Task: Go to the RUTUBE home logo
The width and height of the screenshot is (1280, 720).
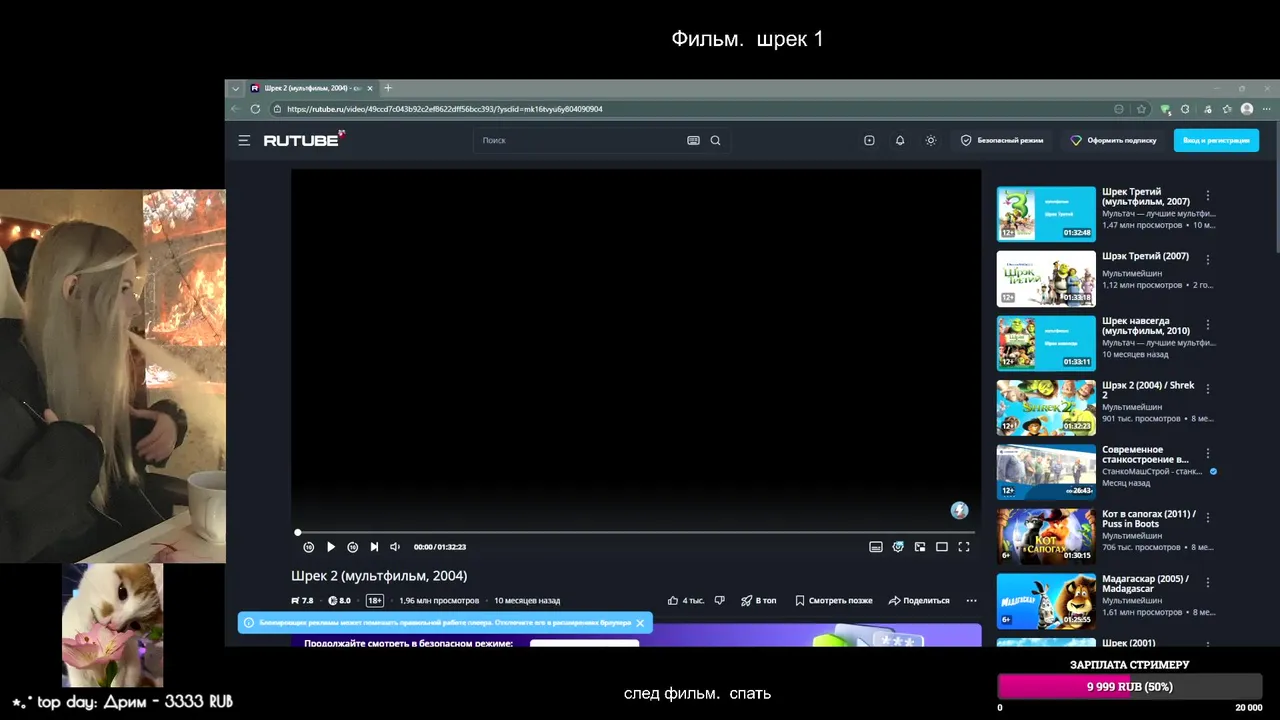Action: click(x=304, y=140)
